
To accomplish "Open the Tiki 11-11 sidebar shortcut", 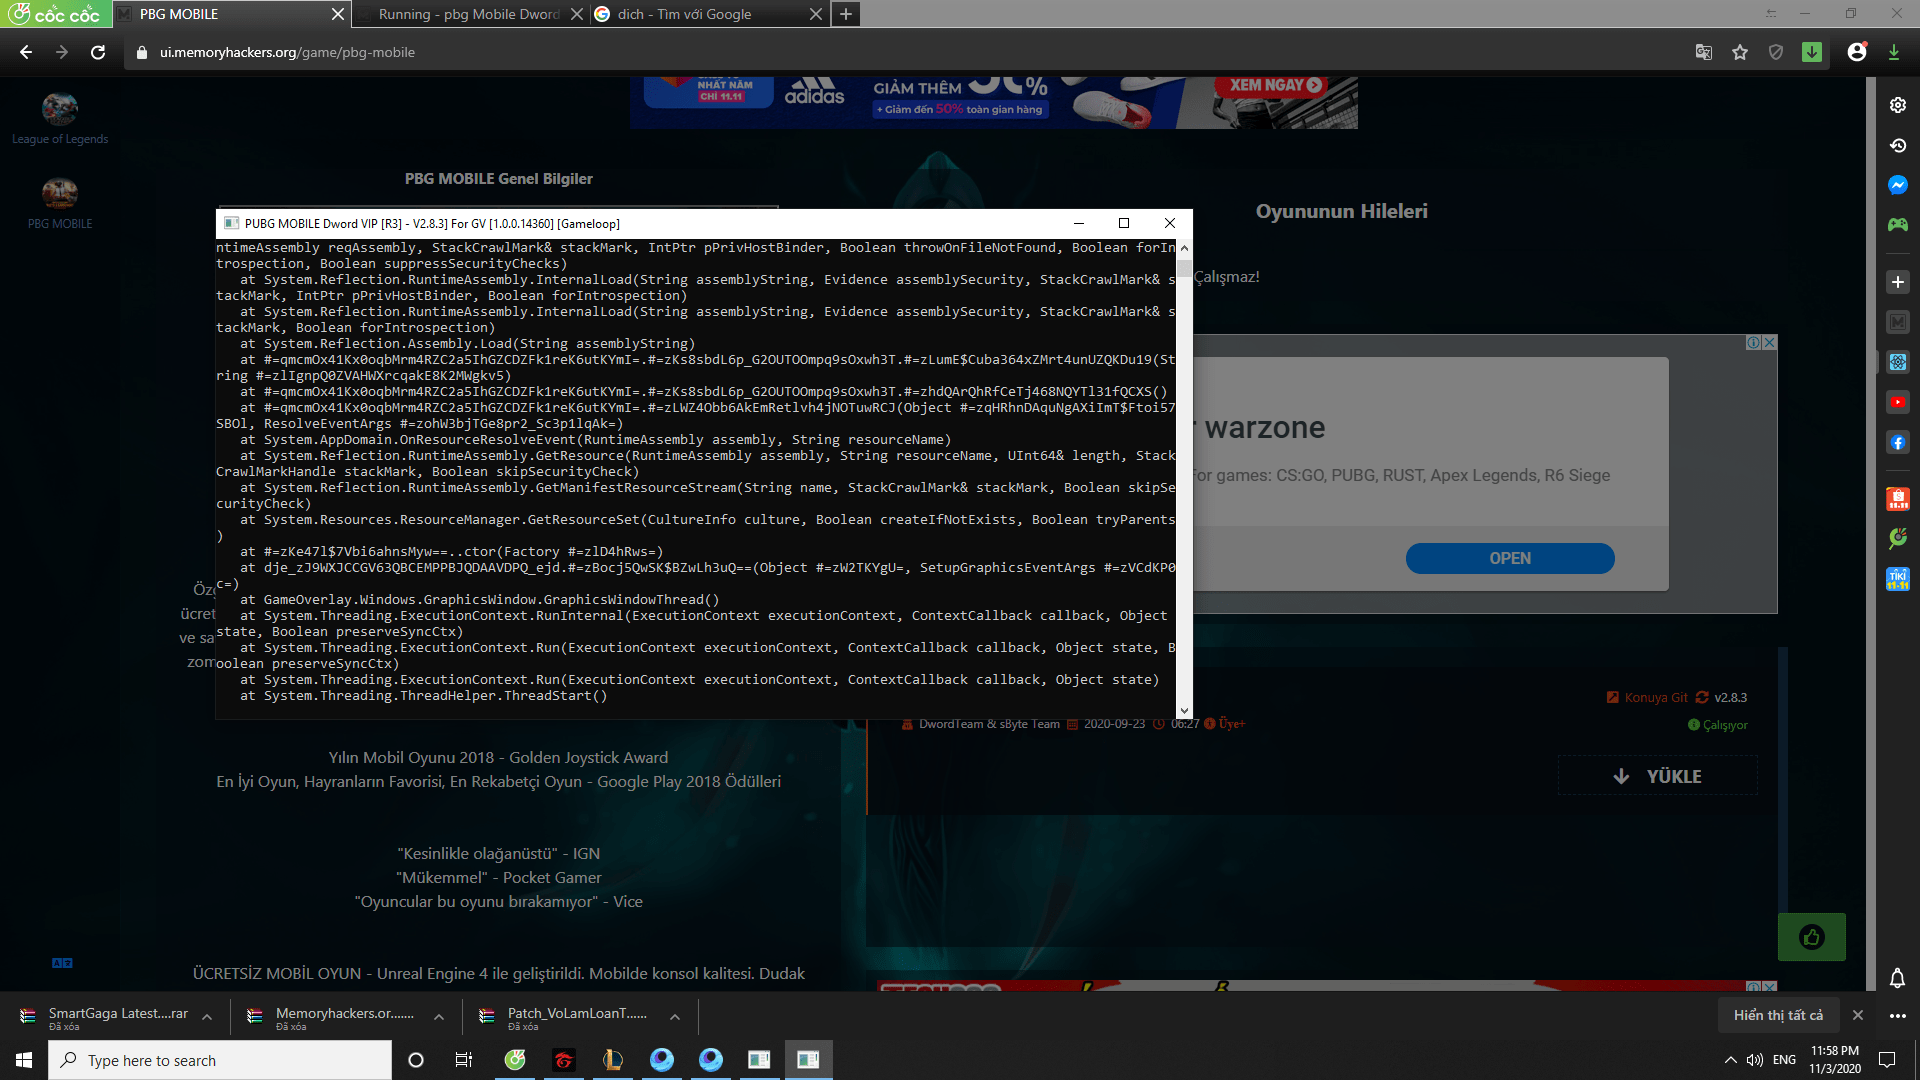I will point(1897,579).
